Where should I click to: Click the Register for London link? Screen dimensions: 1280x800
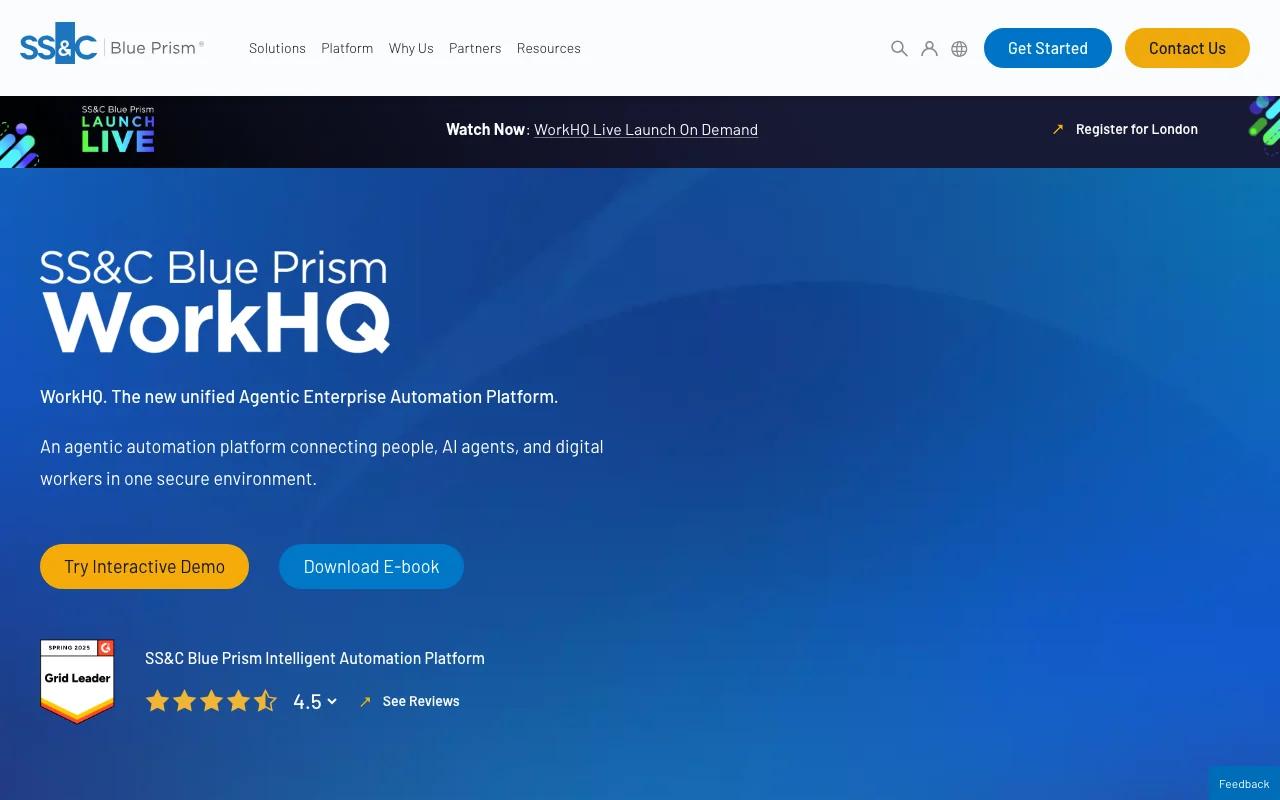click(1137, 129)
